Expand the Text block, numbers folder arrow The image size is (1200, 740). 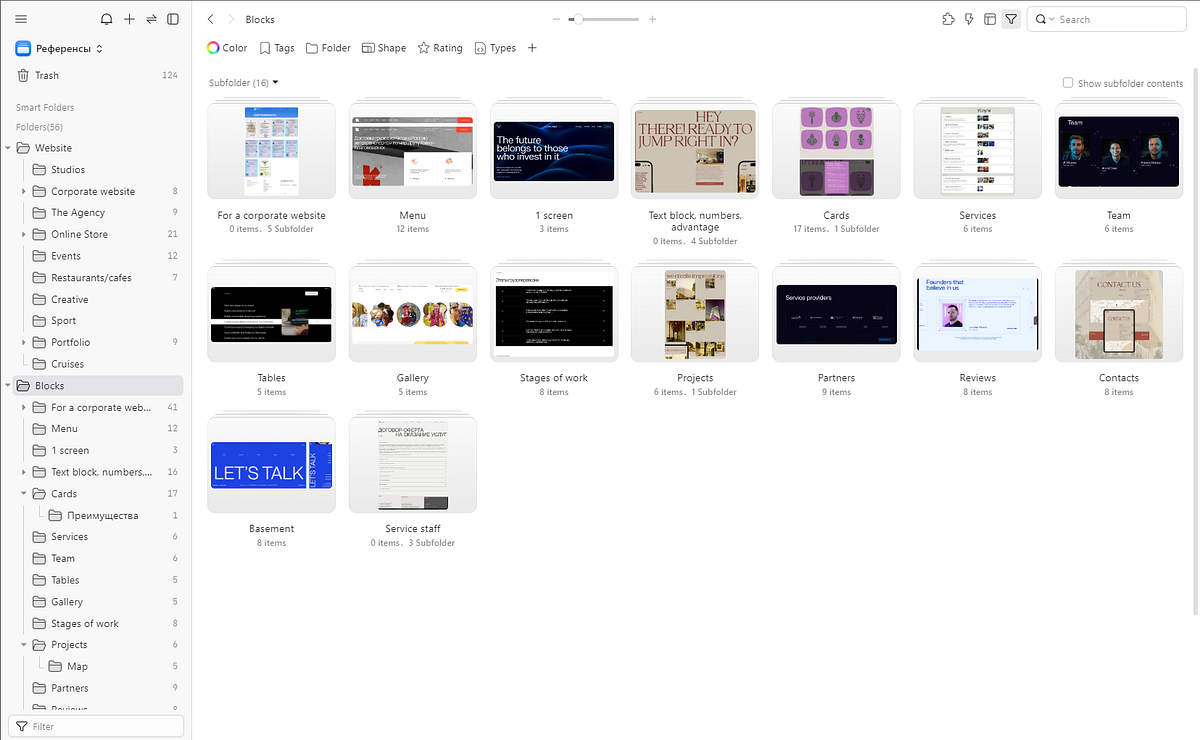[x=25, y=472]
